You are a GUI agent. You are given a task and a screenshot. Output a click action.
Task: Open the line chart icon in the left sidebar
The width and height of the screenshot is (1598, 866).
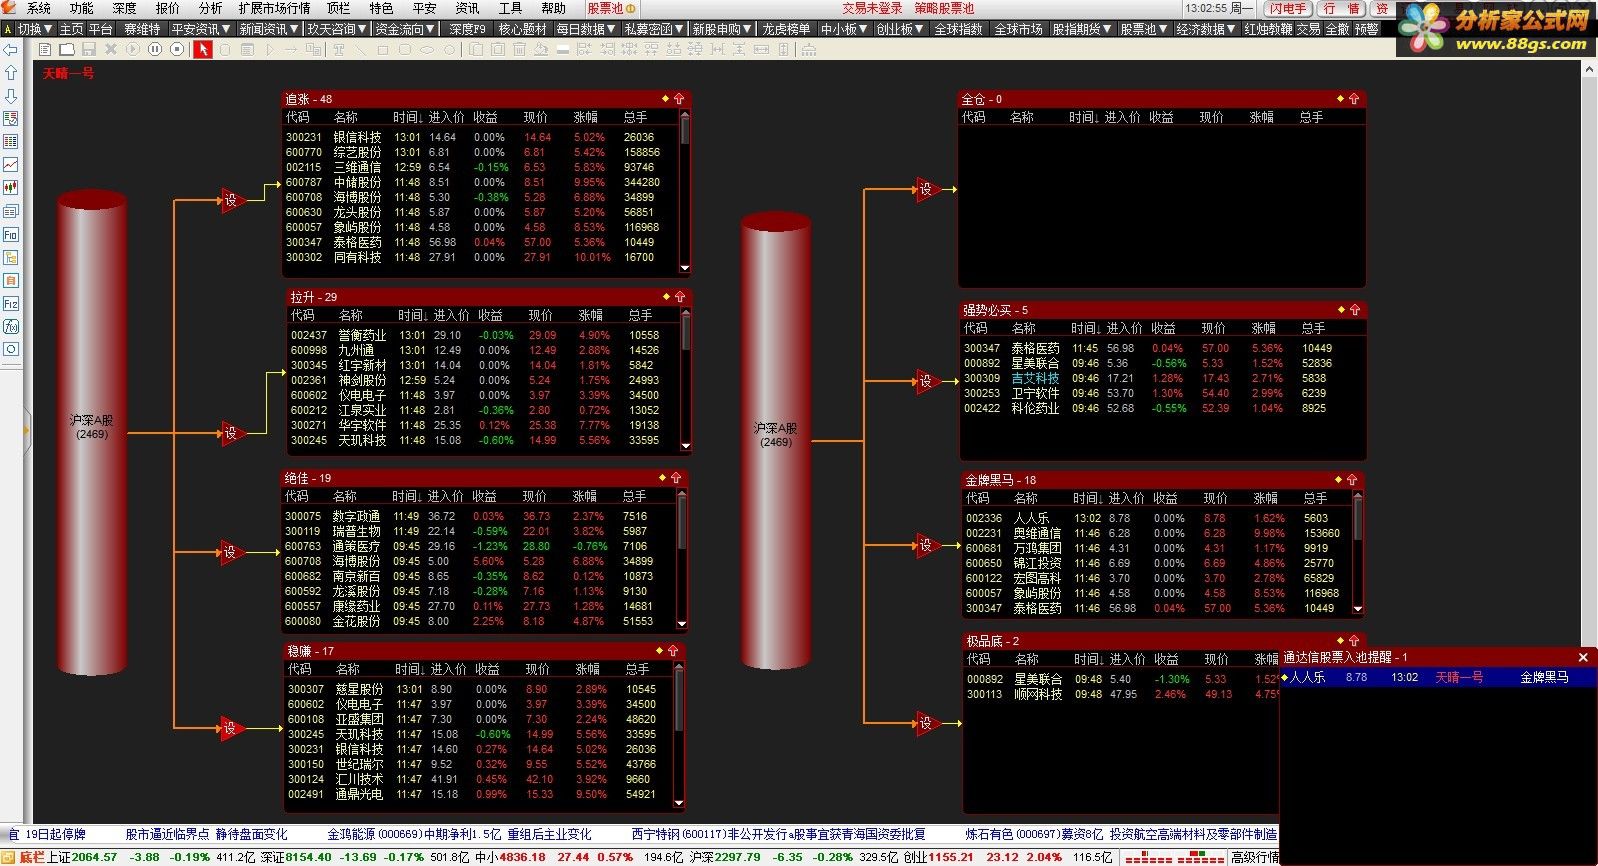pos(11,164)
